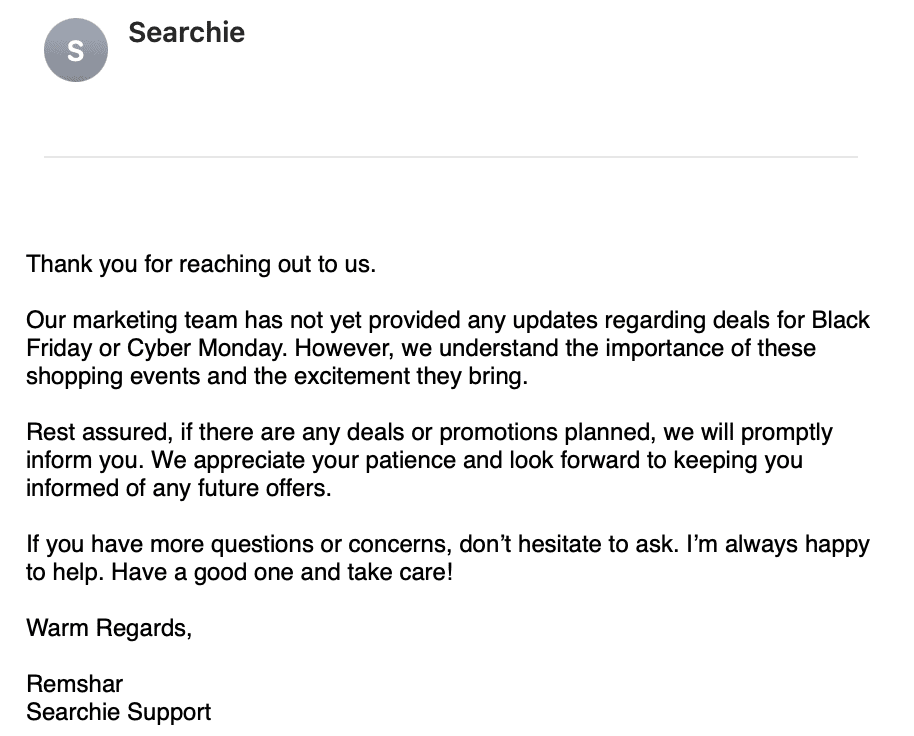Image resolution: width=914 pixels, height=736 pixels.
Task: Click the "Warm Regards," closing line
Action: coord(109,628)
